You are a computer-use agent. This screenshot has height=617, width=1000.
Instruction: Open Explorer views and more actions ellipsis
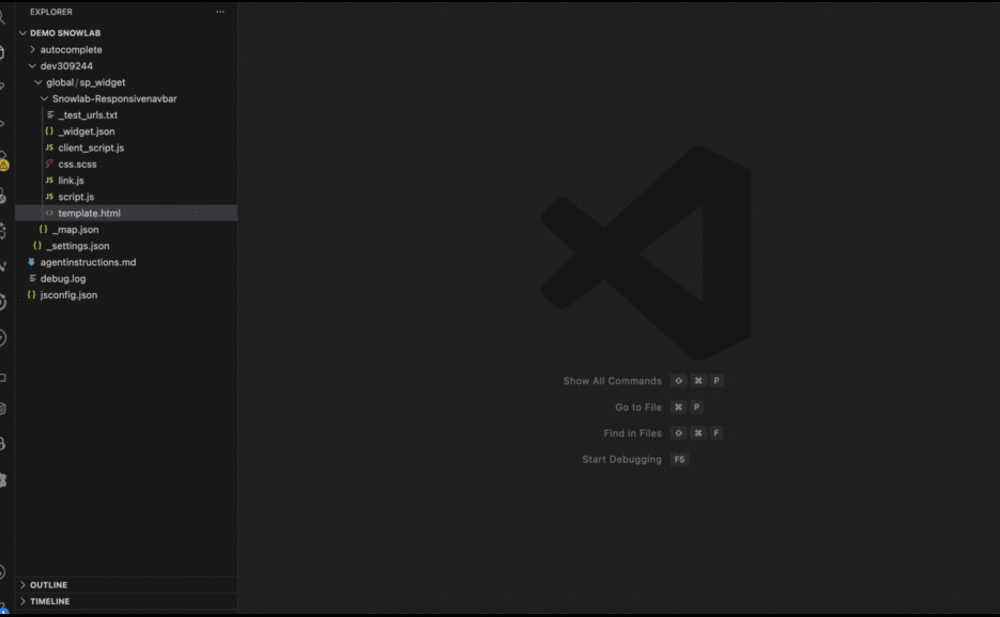point(220,11)
